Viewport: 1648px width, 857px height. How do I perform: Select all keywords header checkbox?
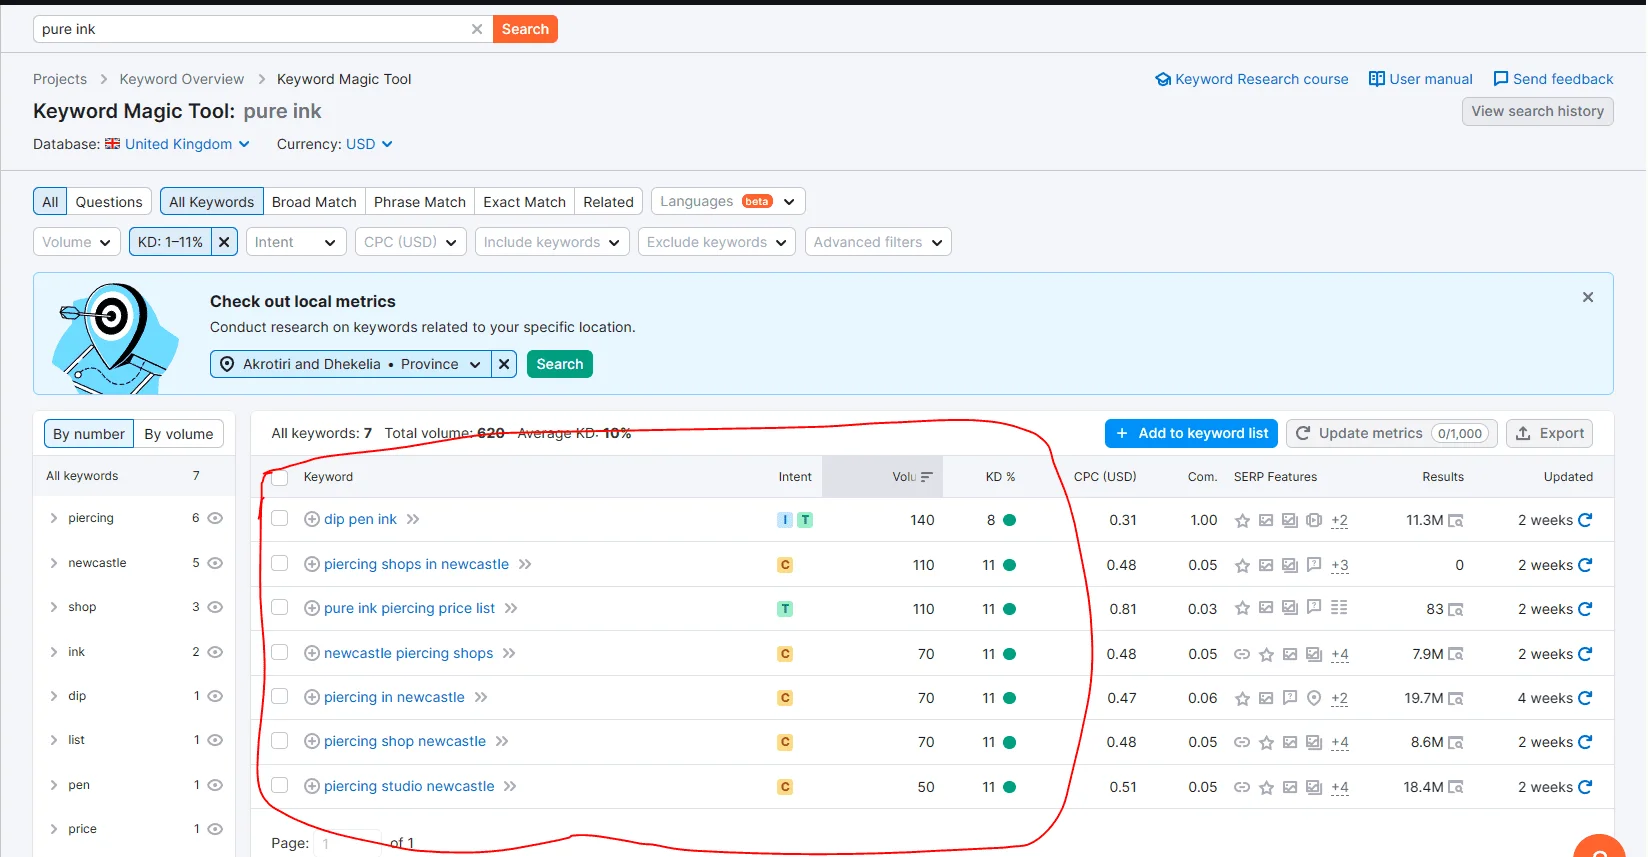pos(280,477)
